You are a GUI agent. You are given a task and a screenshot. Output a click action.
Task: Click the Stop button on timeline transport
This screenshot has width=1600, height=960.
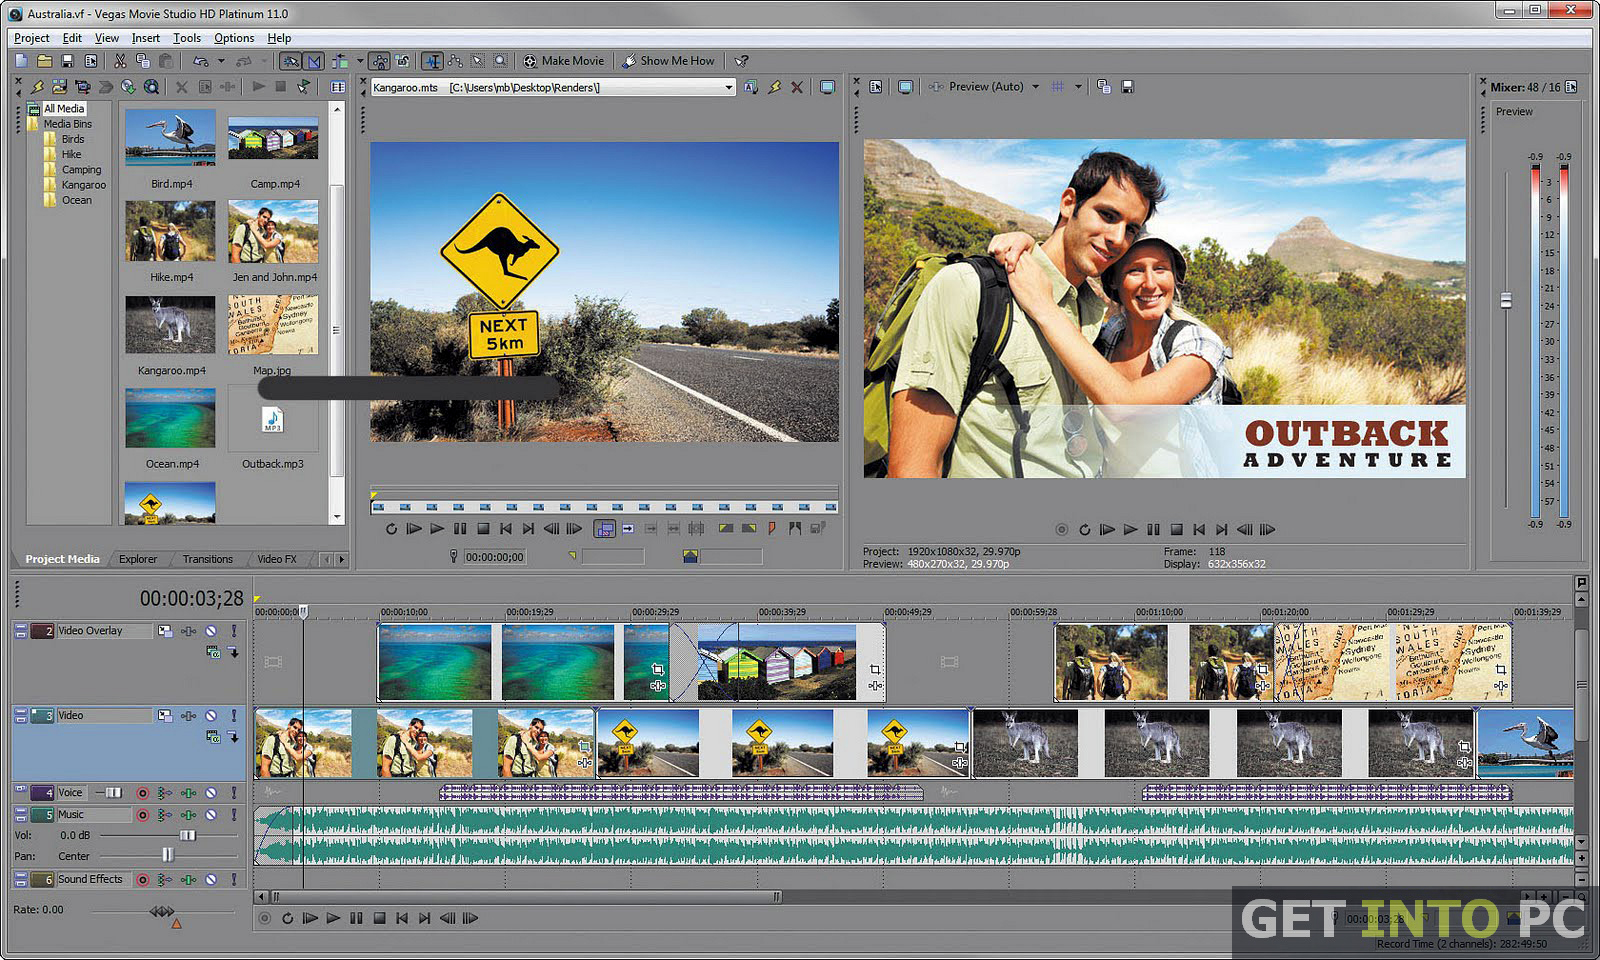coord(379,918)
